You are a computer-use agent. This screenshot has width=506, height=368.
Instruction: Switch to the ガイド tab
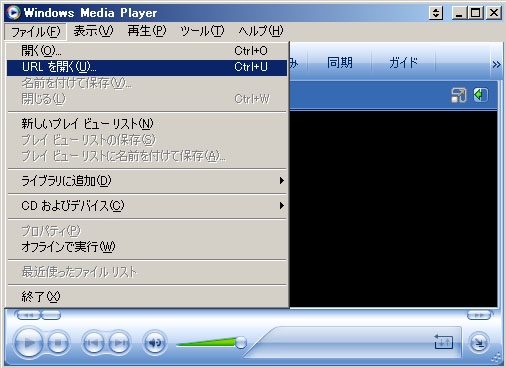(403, 63)
